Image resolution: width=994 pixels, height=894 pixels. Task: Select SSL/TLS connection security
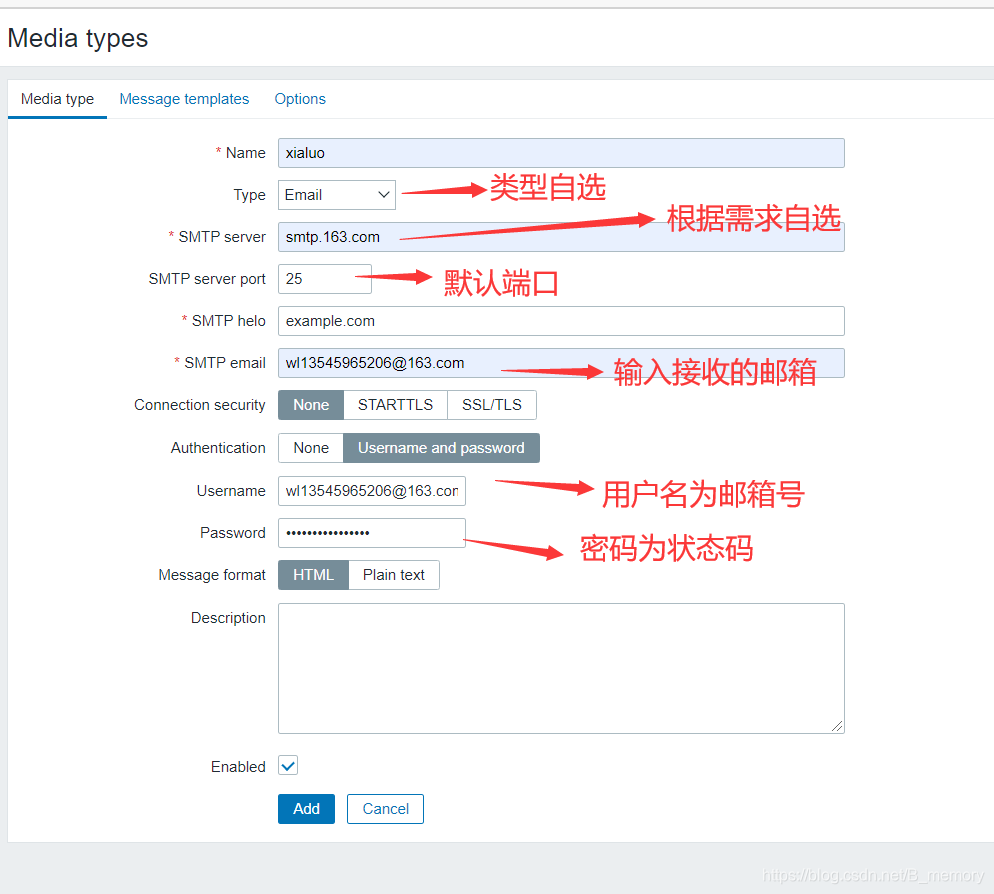tap(492, 405)
